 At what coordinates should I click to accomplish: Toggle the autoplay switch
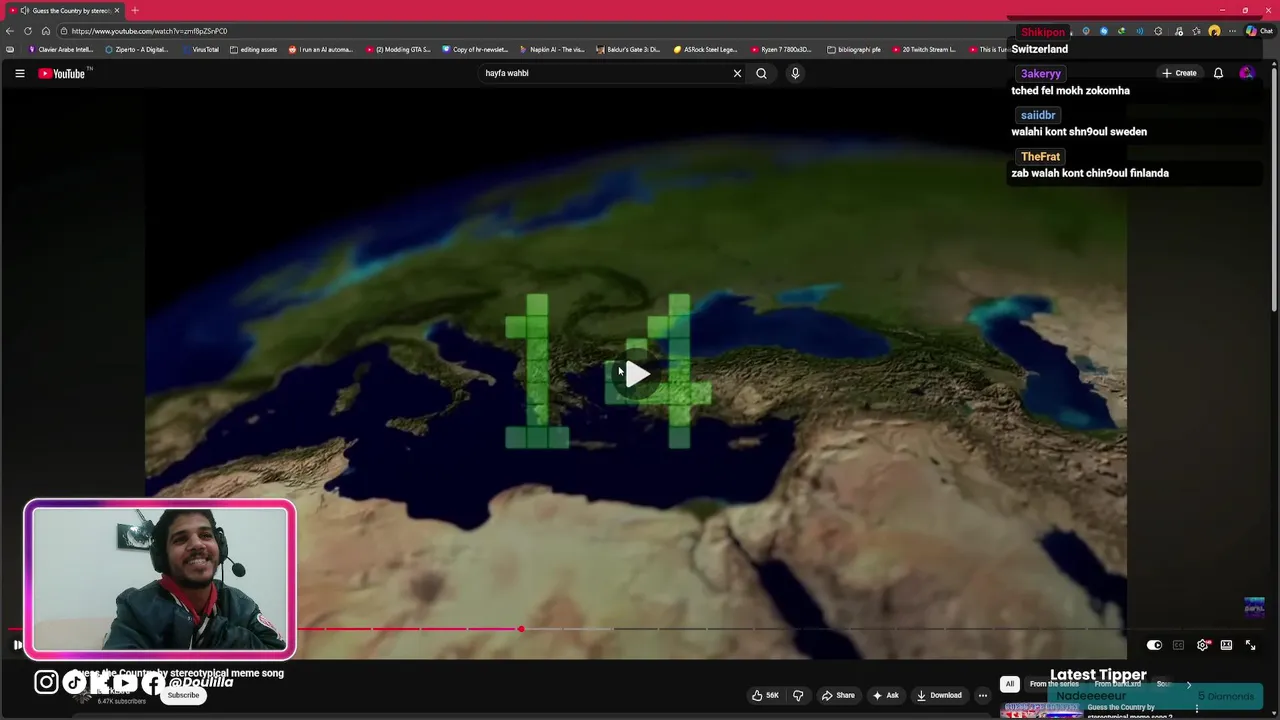point(1154,645)
